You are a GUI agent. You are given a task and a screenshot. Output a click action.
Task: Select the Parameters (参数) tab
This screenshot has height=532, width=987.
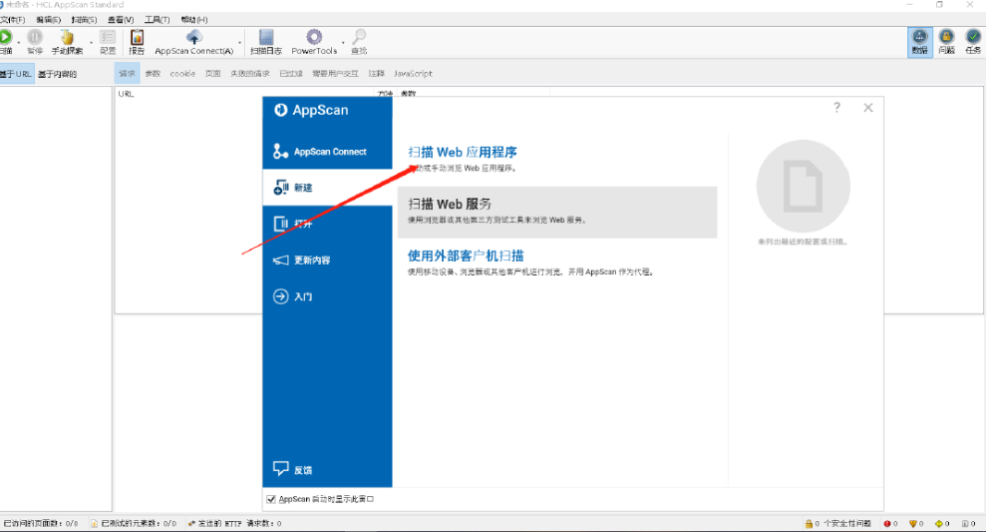pos(153,74)
